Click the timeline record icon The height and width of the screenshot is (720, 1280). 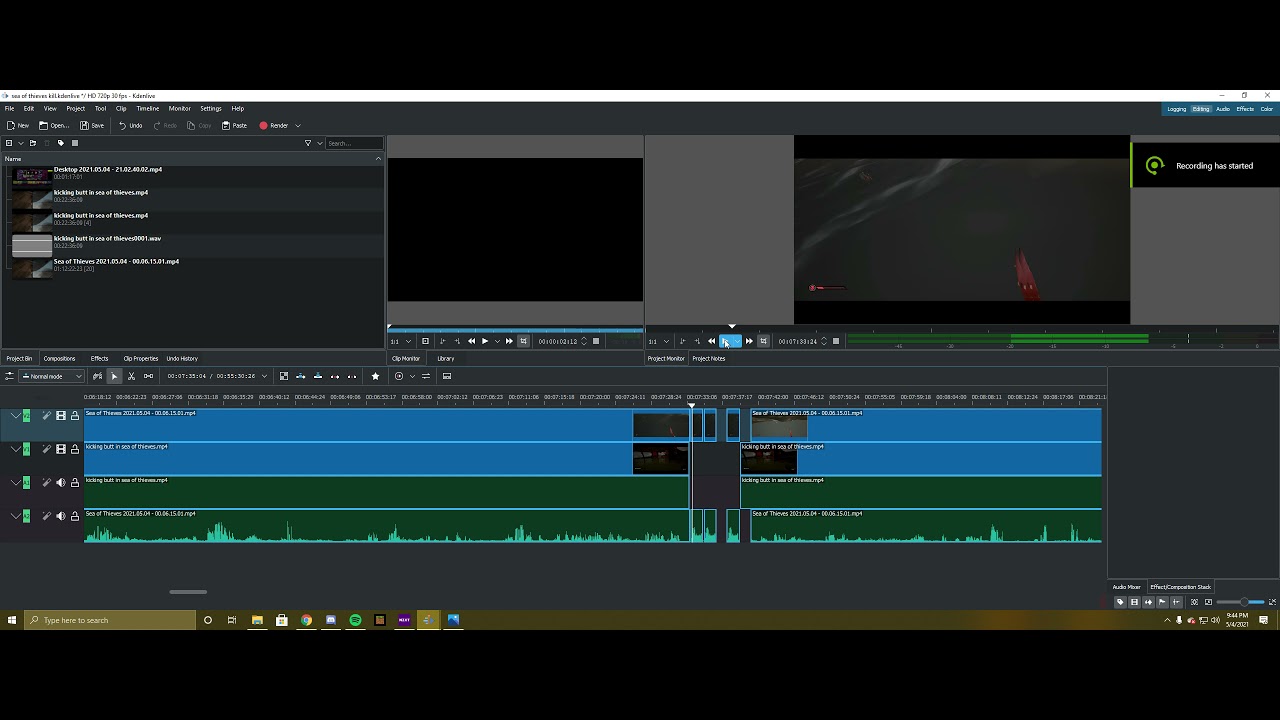tap(399, 376)
